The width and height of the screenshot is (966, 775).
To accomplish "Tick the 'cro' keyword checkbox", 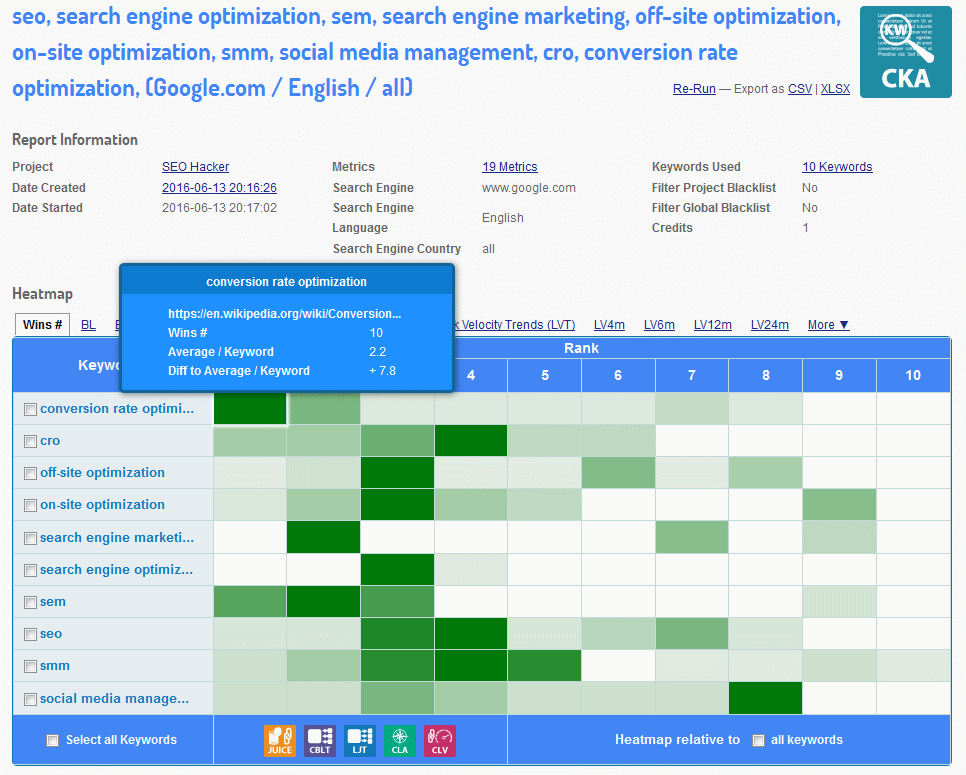I will [x=30, y=441].
